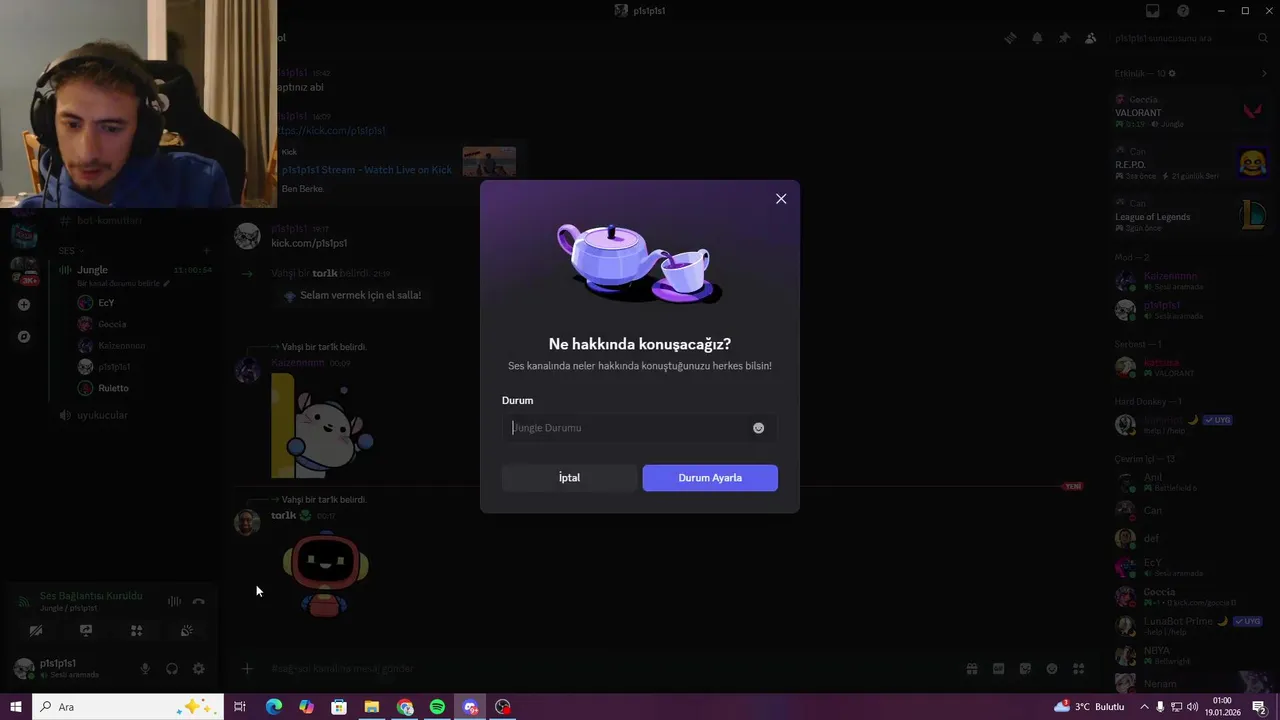The width and height of the screenshot is (1280, 720).
Task: Click the Durum Ayarla button
Action: coord(710,478)
